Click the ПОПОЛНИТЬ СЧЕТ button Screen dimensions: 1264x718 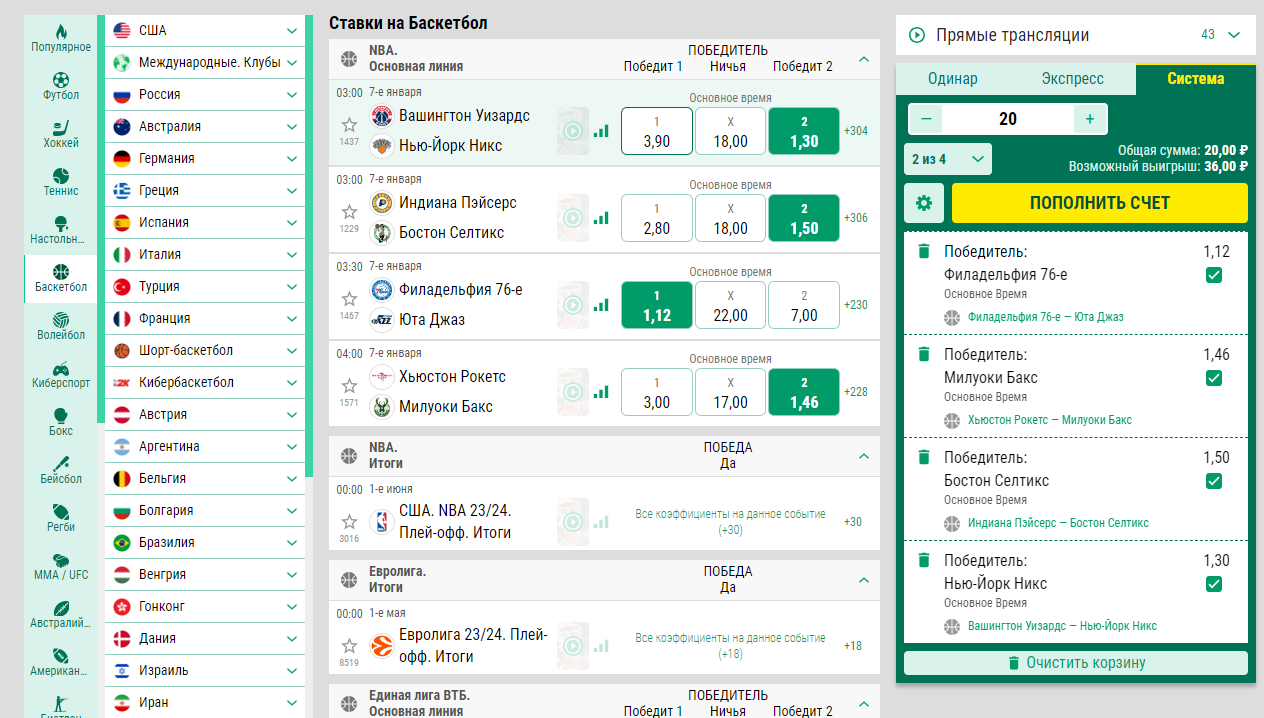[x=1100, y=203]
